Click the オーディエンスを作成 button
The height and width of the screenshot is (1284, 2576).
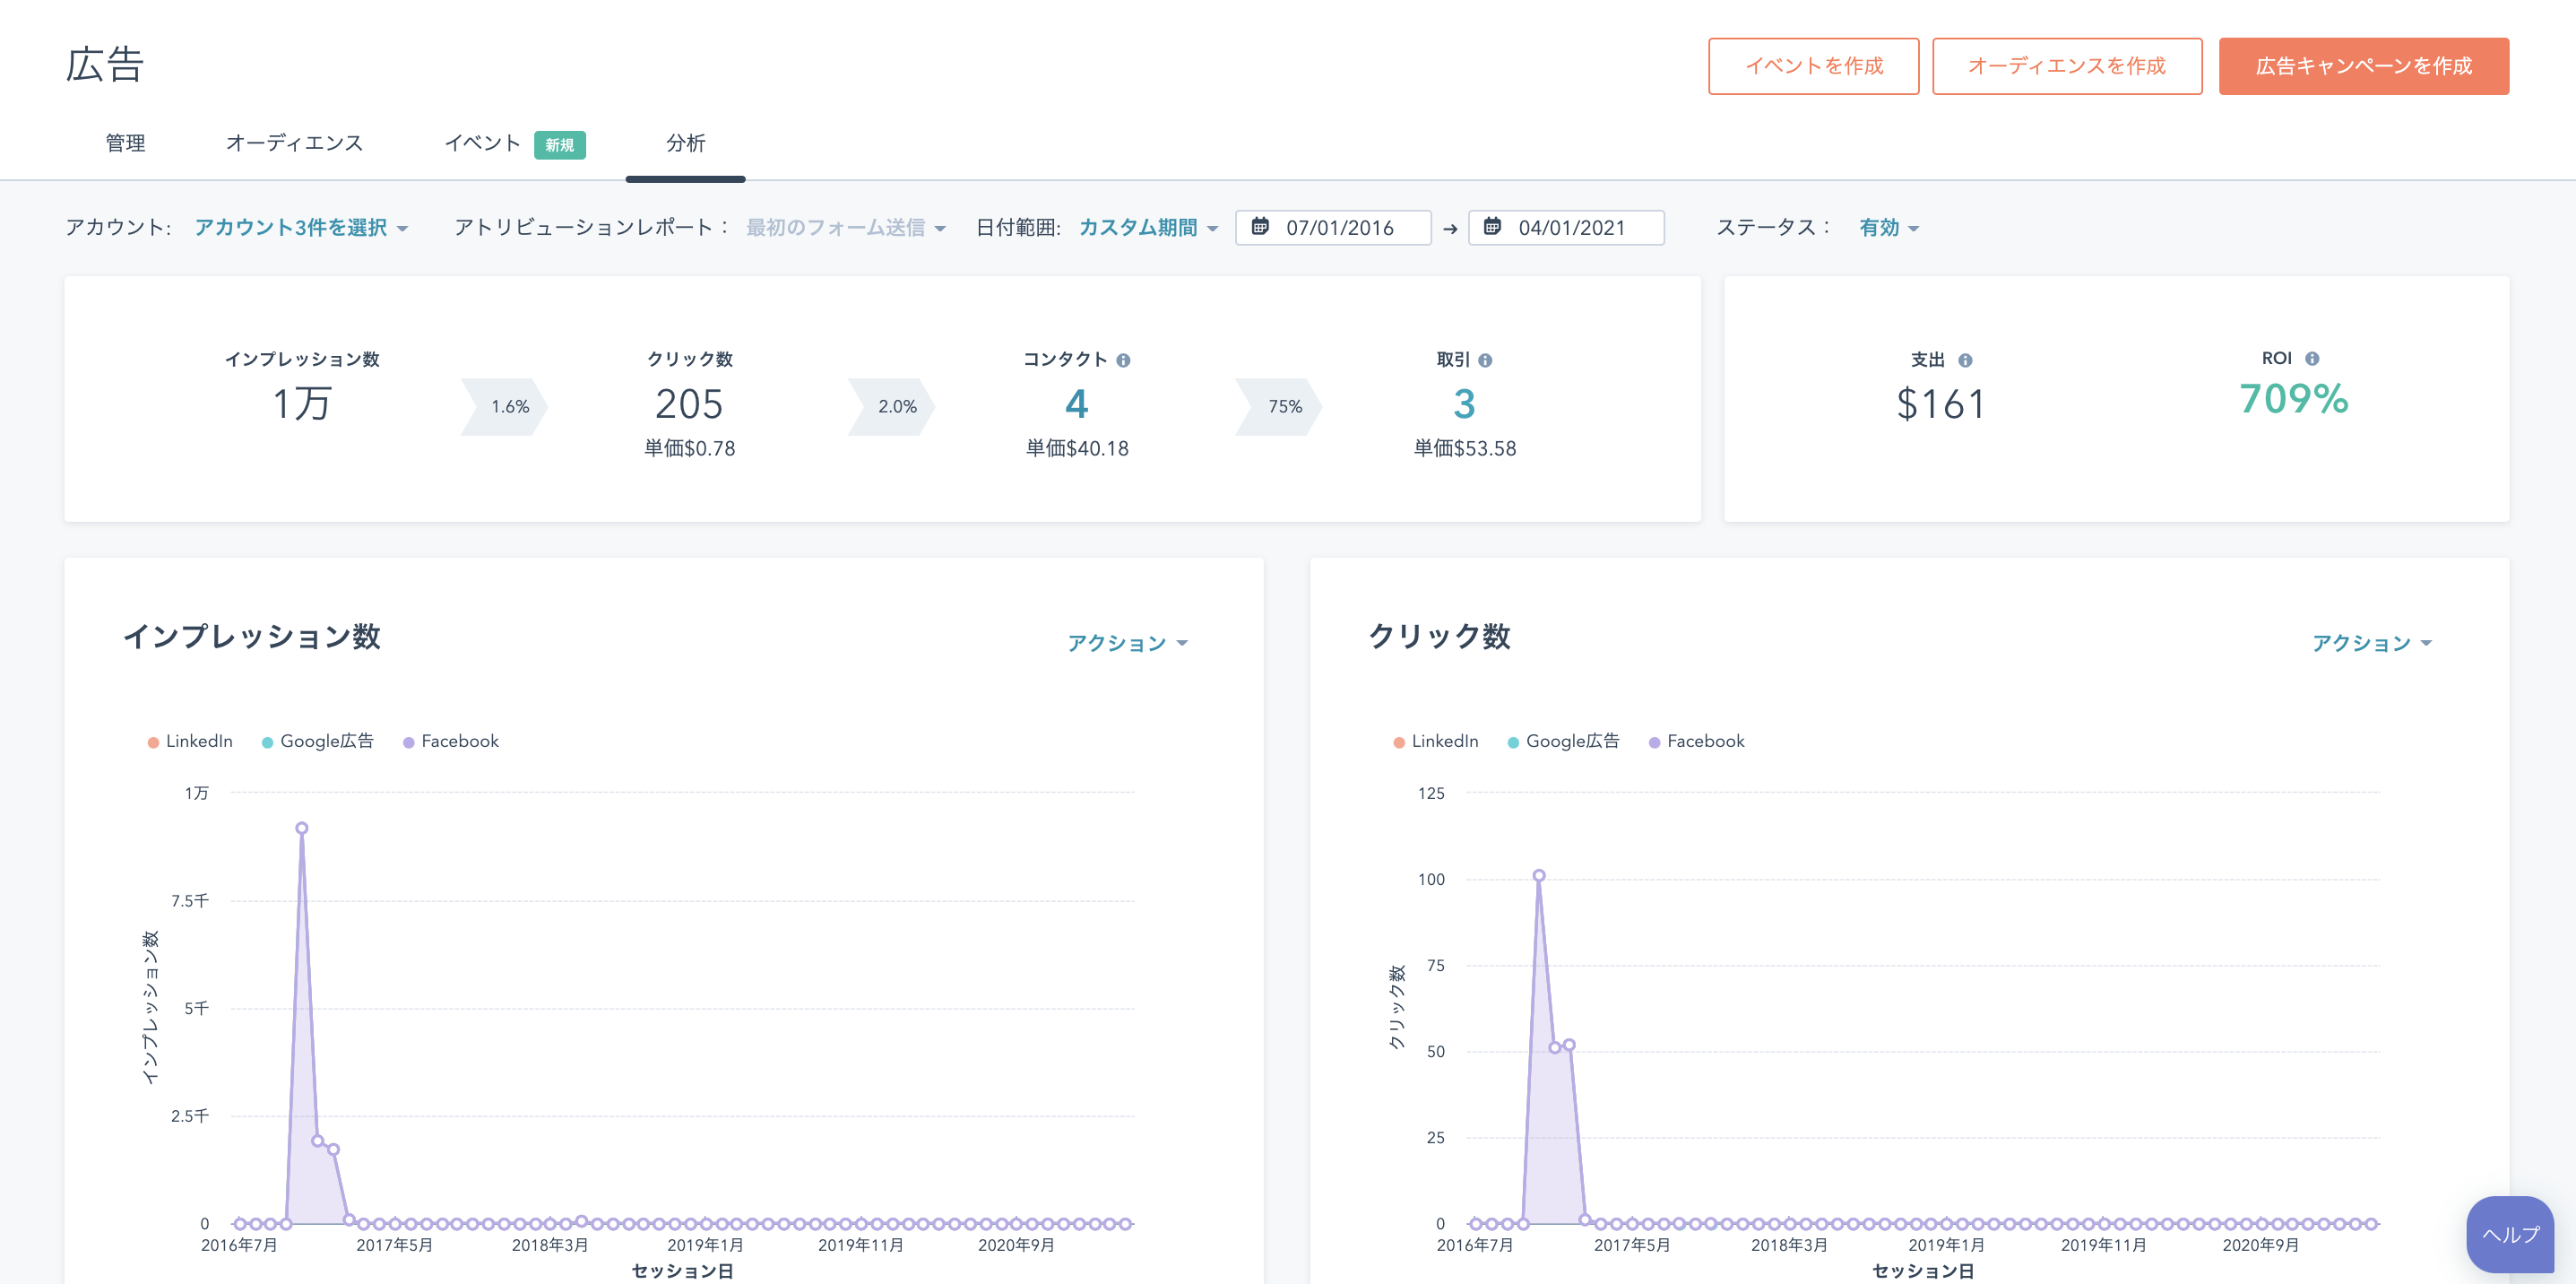point(2066,66)
